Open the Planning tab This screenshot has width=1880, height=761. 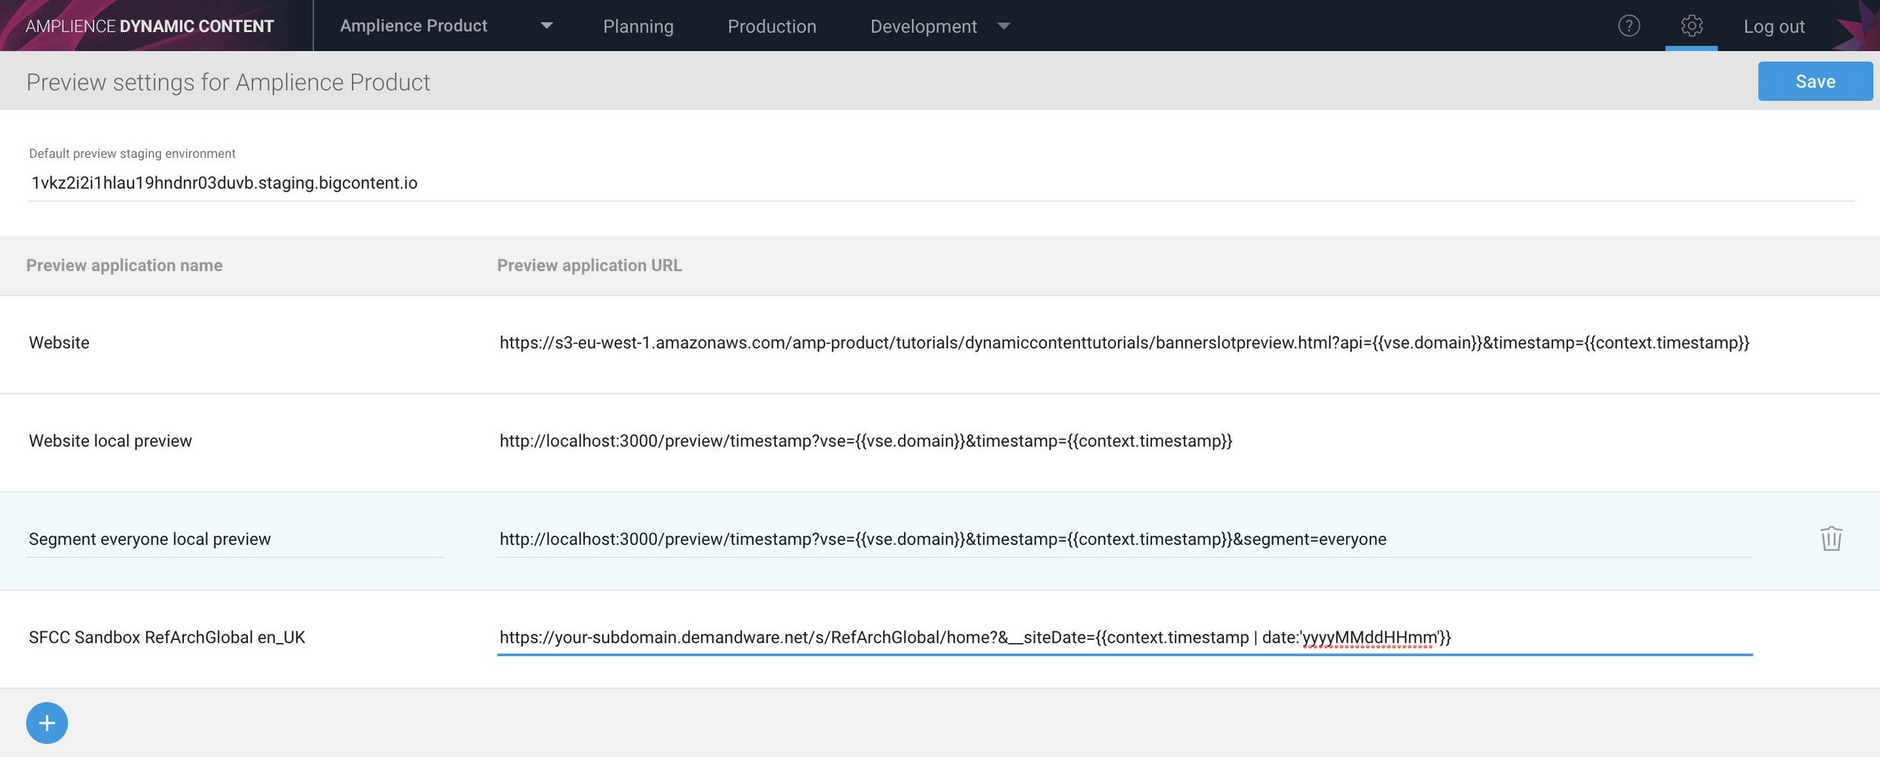tap(638, 26)
